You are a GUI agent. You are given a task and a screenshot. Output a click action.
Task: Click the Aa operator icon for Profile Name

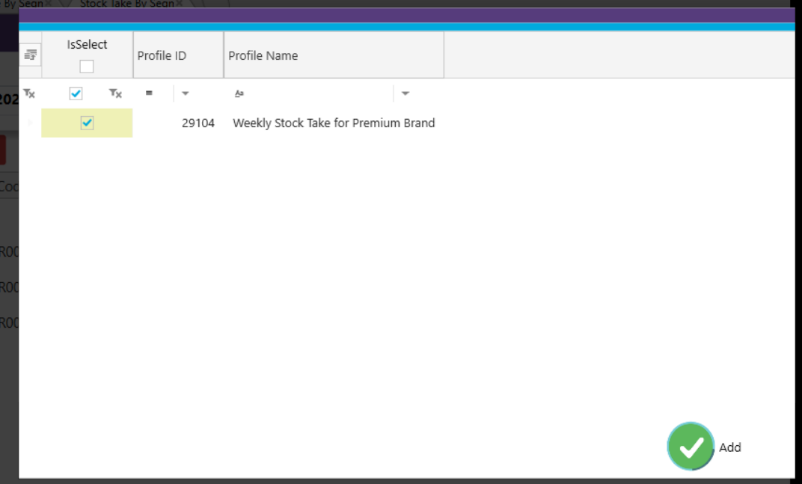[x=239, y=93]
